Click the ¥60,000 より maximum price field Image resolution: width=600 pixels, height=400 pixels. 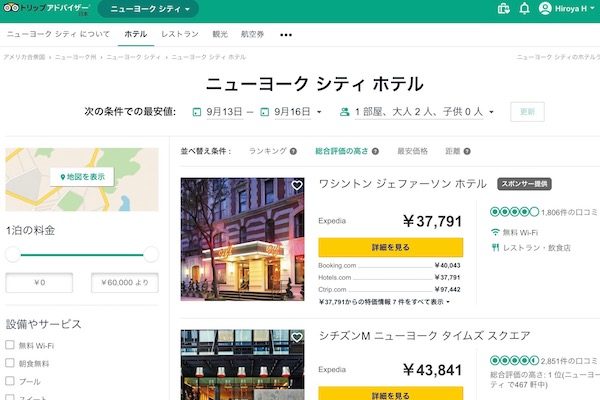[125, 282]
